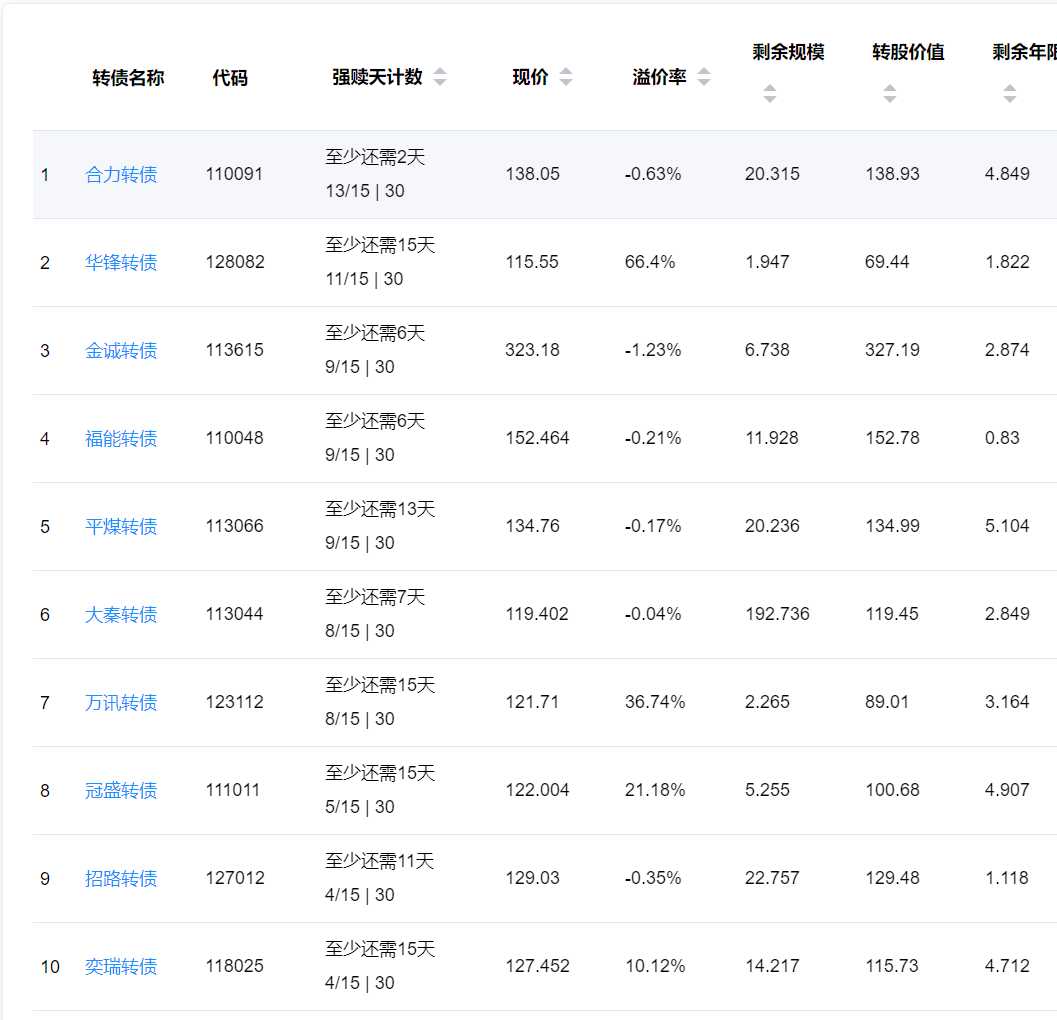
Task: Go to 万讯转债 details
Action: (121, 703)
